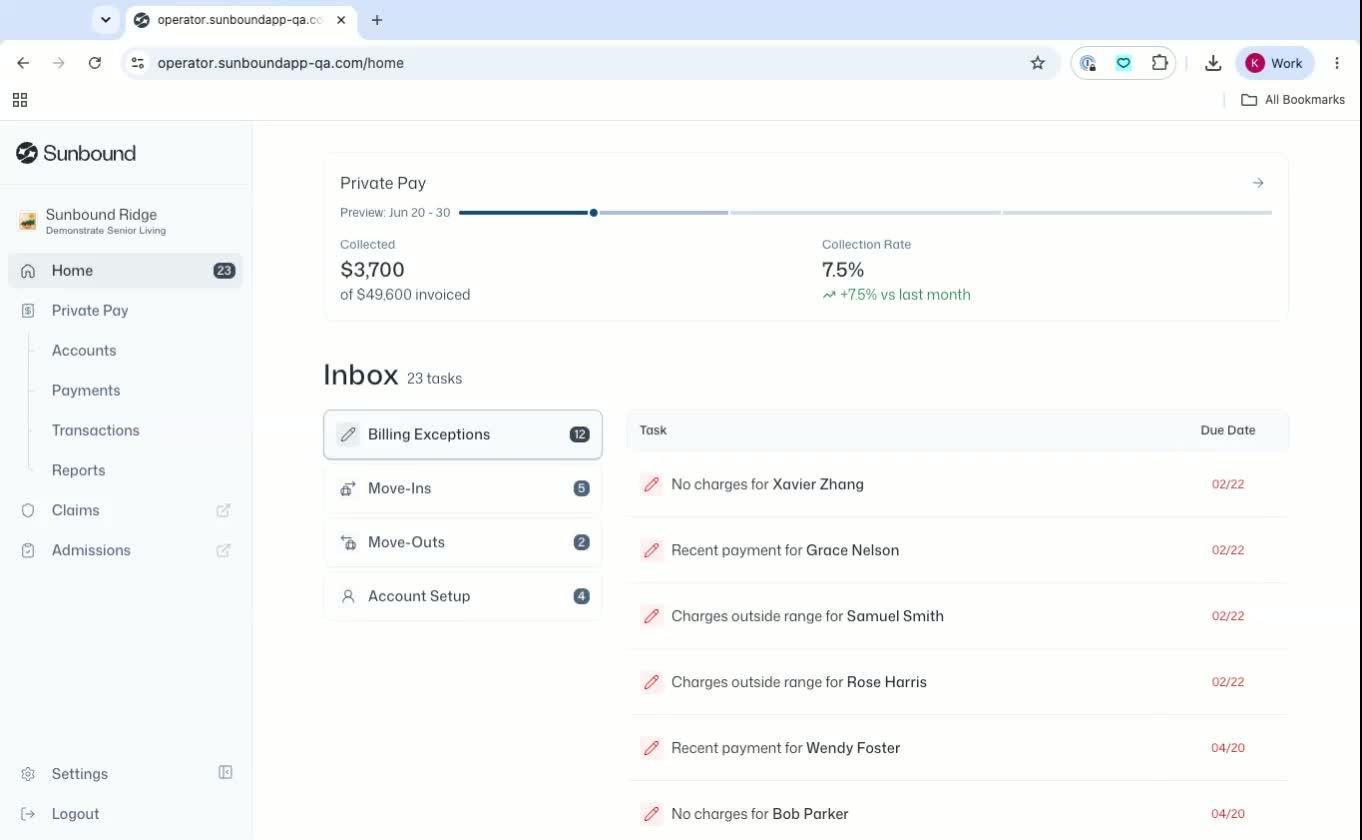Click the browser address bar
This screenshot has width=1362, height=840.
click(x=590, y=63)
